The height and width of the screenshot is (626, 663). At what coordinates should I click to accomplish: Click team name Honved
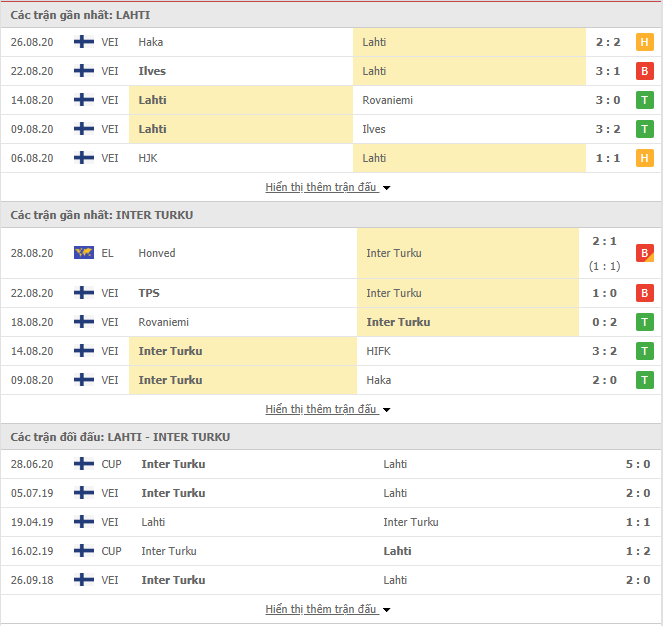(156, 253)
